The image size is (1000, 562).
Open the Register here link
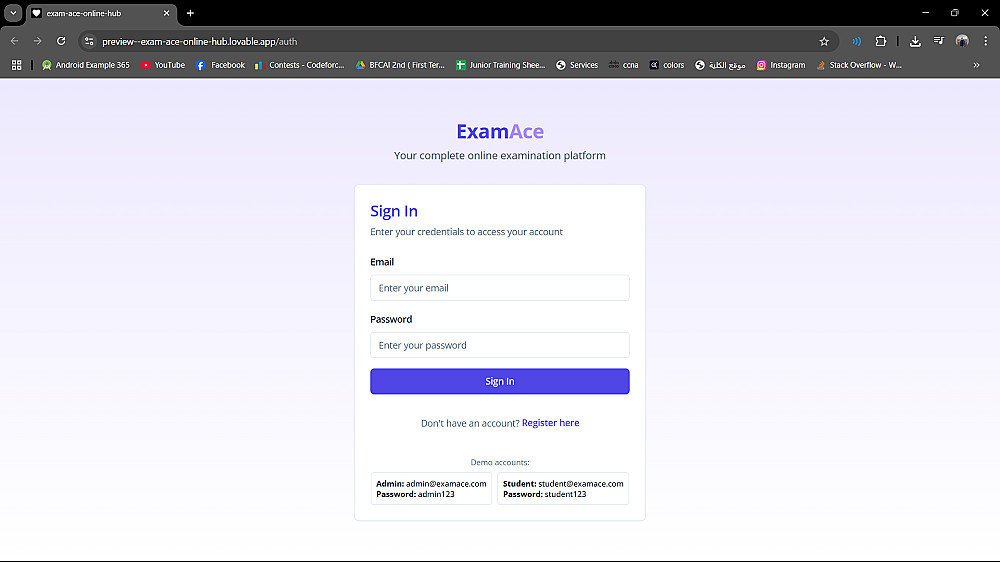pyautogui.click(x=550, y=423)
